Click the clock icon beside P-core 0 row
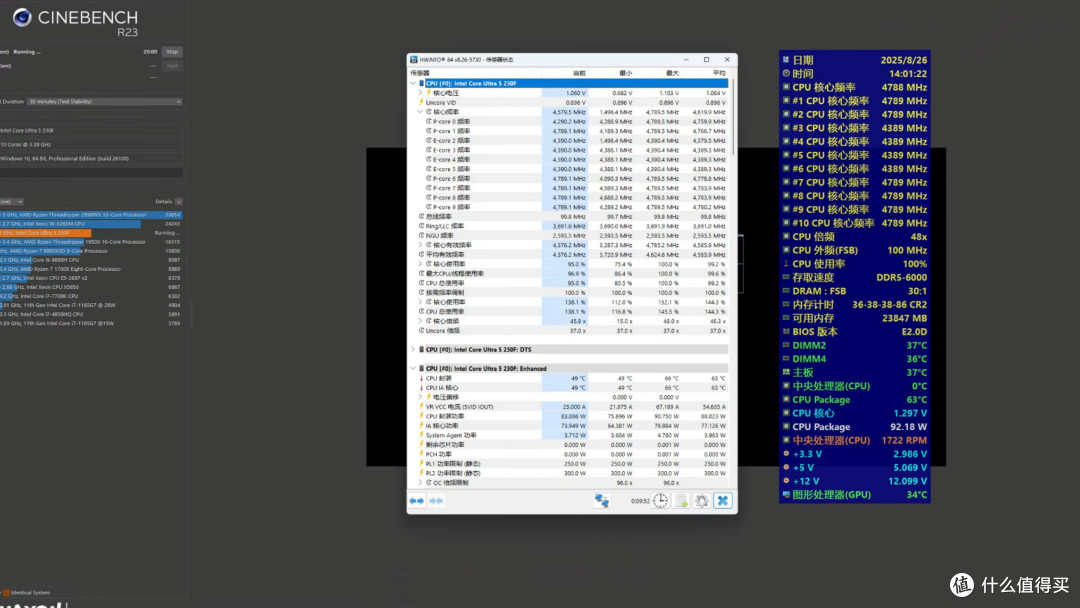Viewport: 1080px width, 608px height. (x=428, y=121)
